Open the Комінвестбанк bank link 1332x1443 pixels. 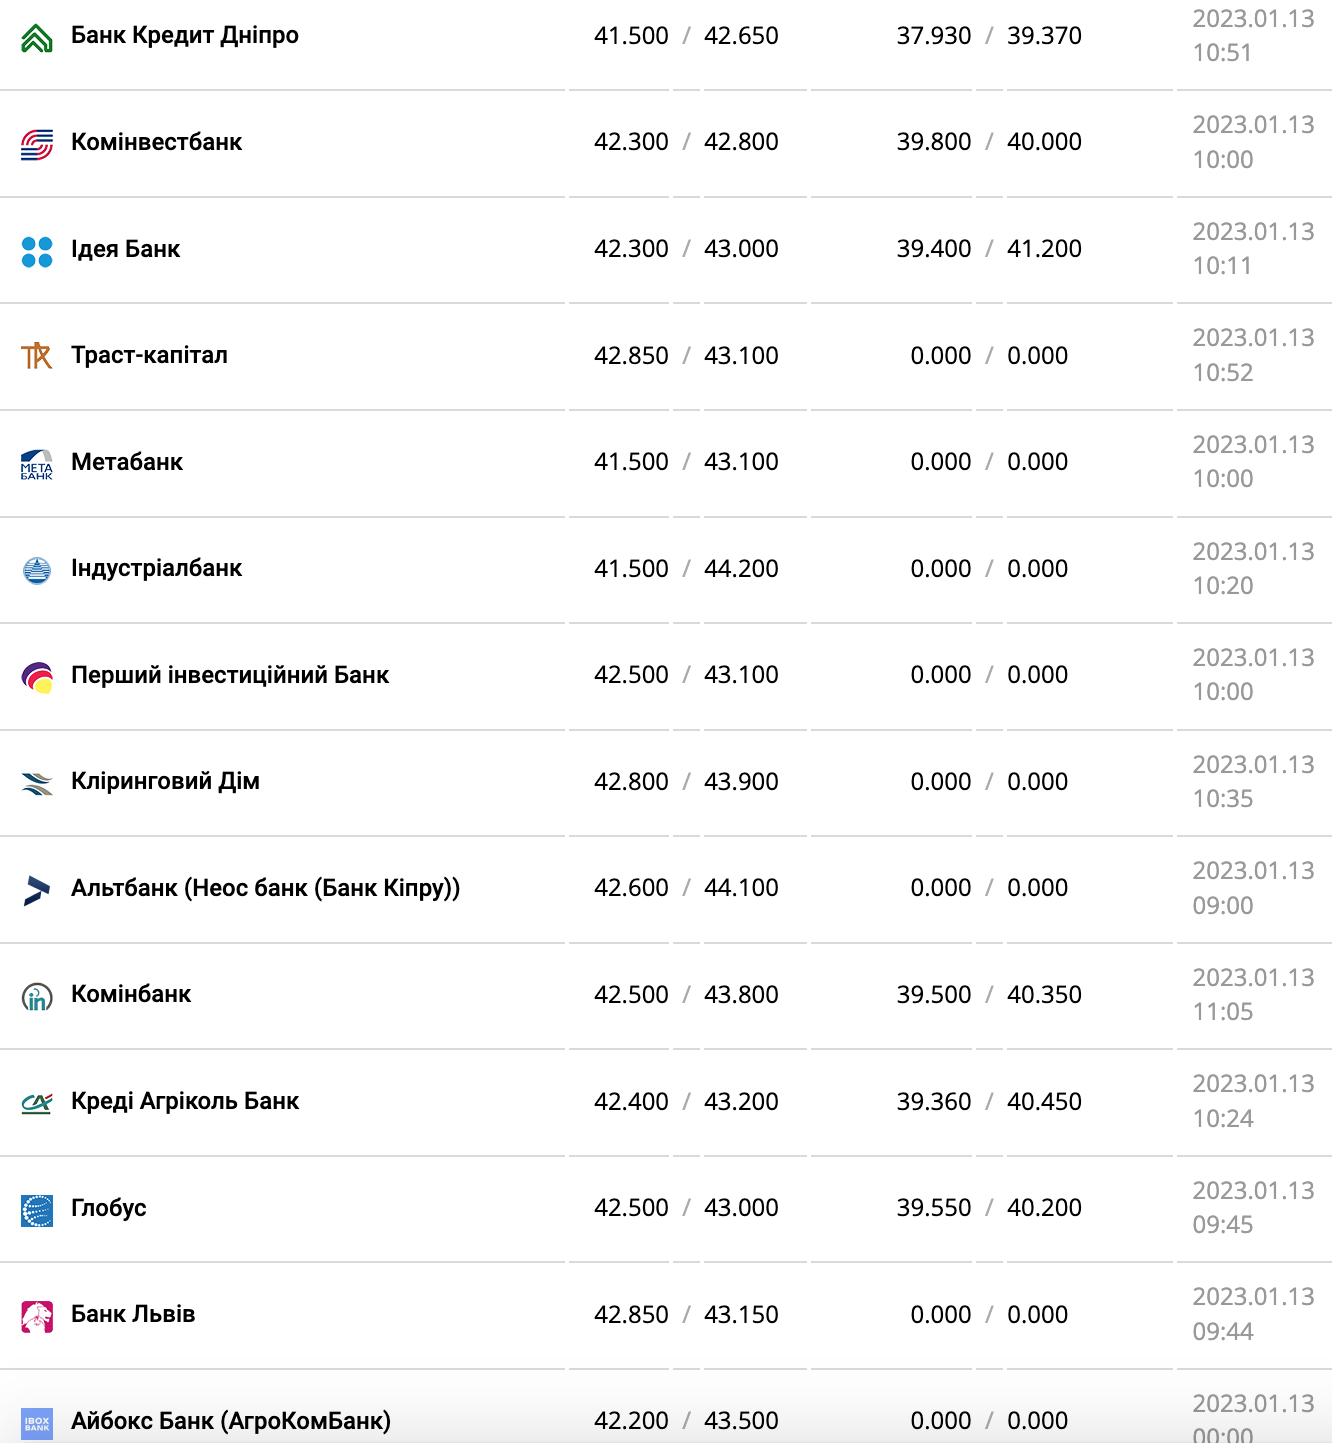pyautogui.click(x=156, y=142)
